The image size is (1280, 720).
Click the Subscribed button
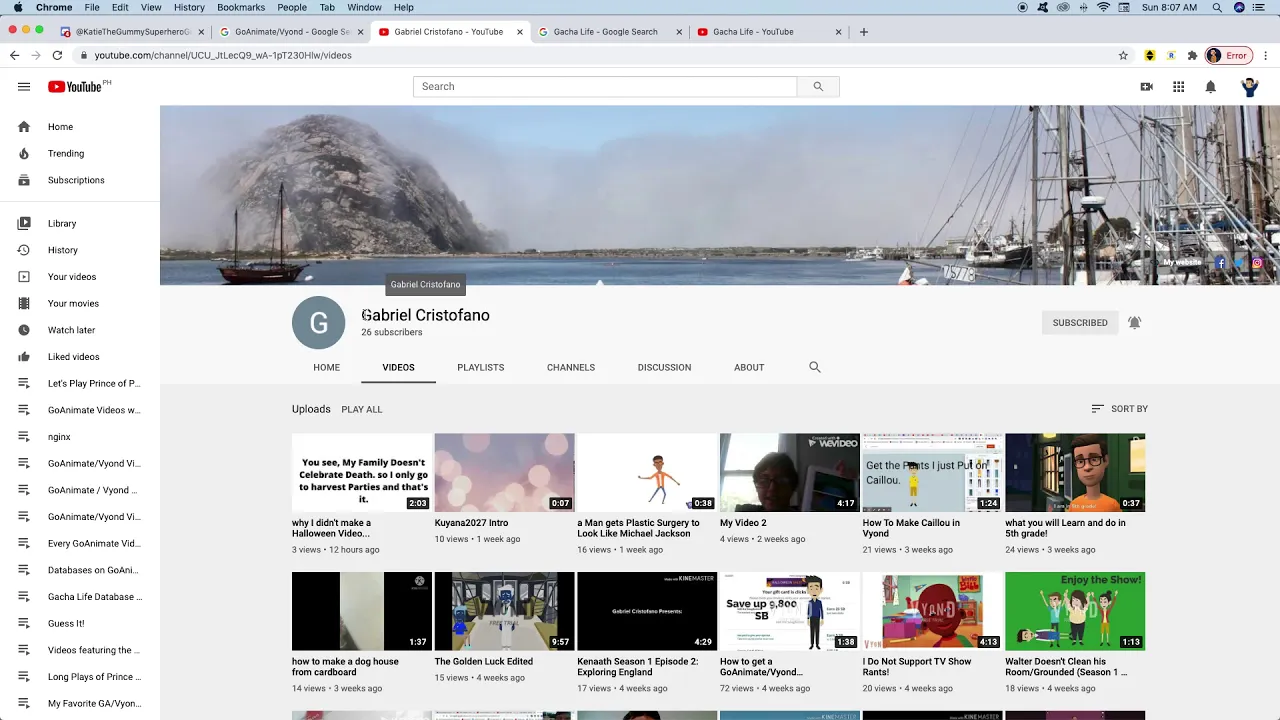[x=1080, y=323]
